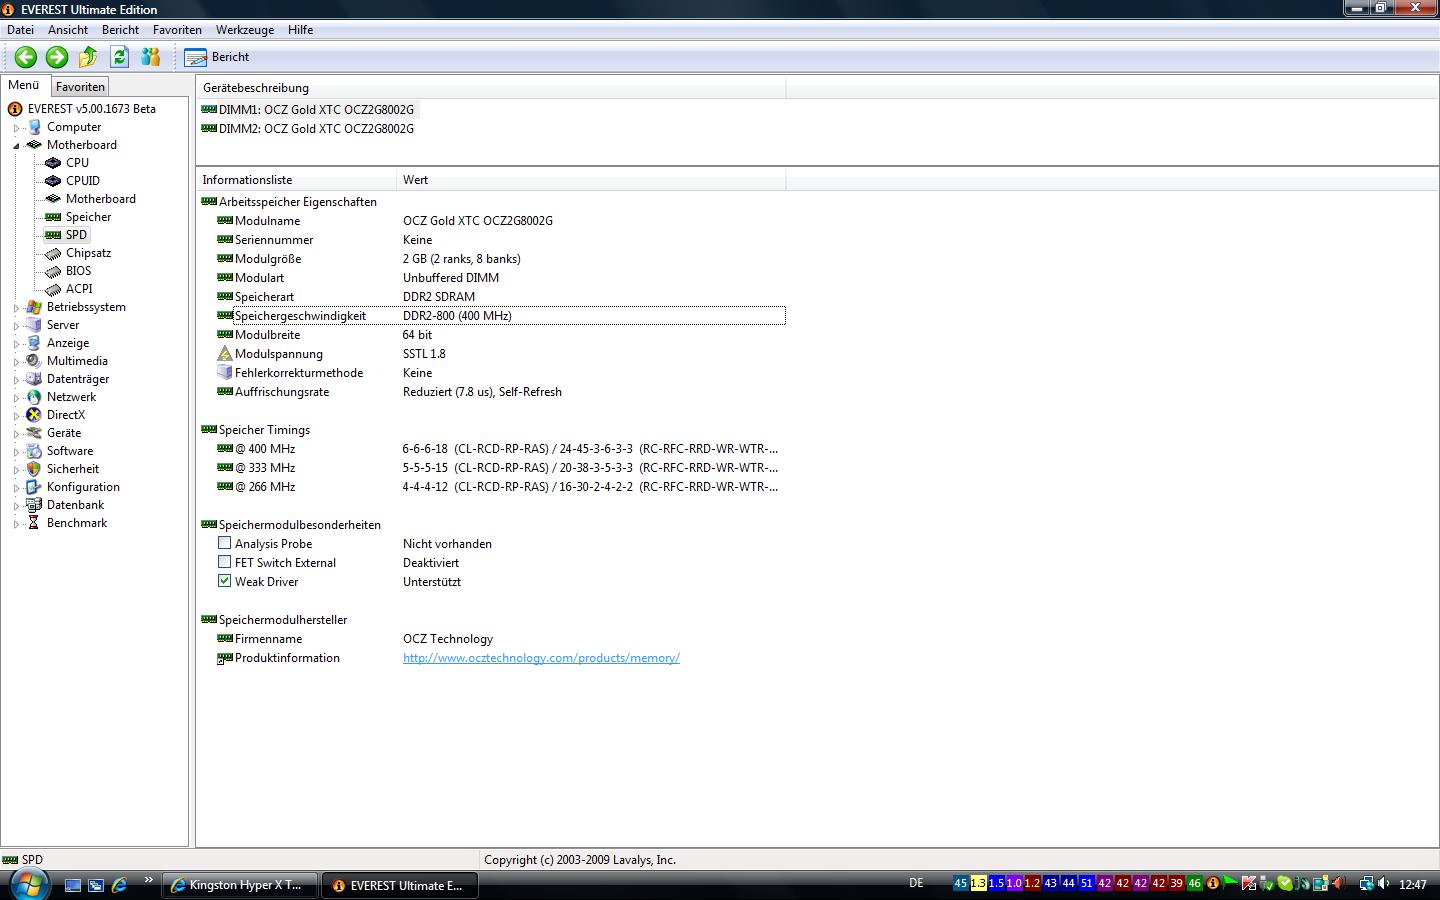Expand the Computer tree node
1440x900 pixels.
tap(16, 128)
